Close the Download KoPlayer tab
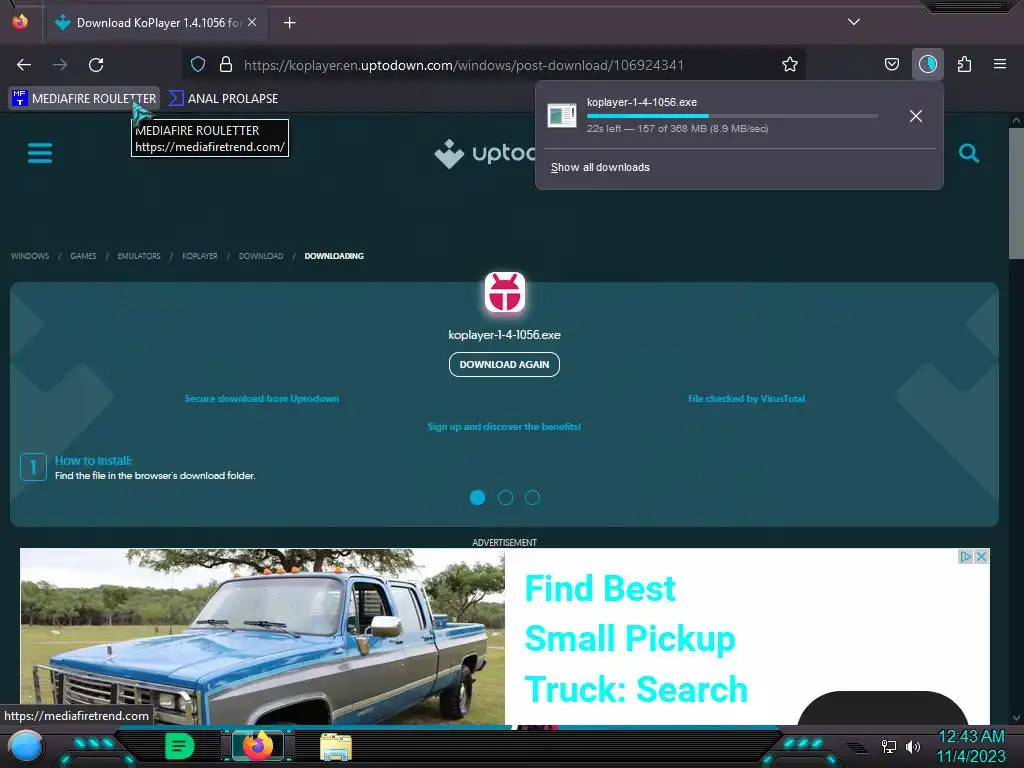Image resolution: width=1024 pixels, height=768 pixels. tap(252, 22)
